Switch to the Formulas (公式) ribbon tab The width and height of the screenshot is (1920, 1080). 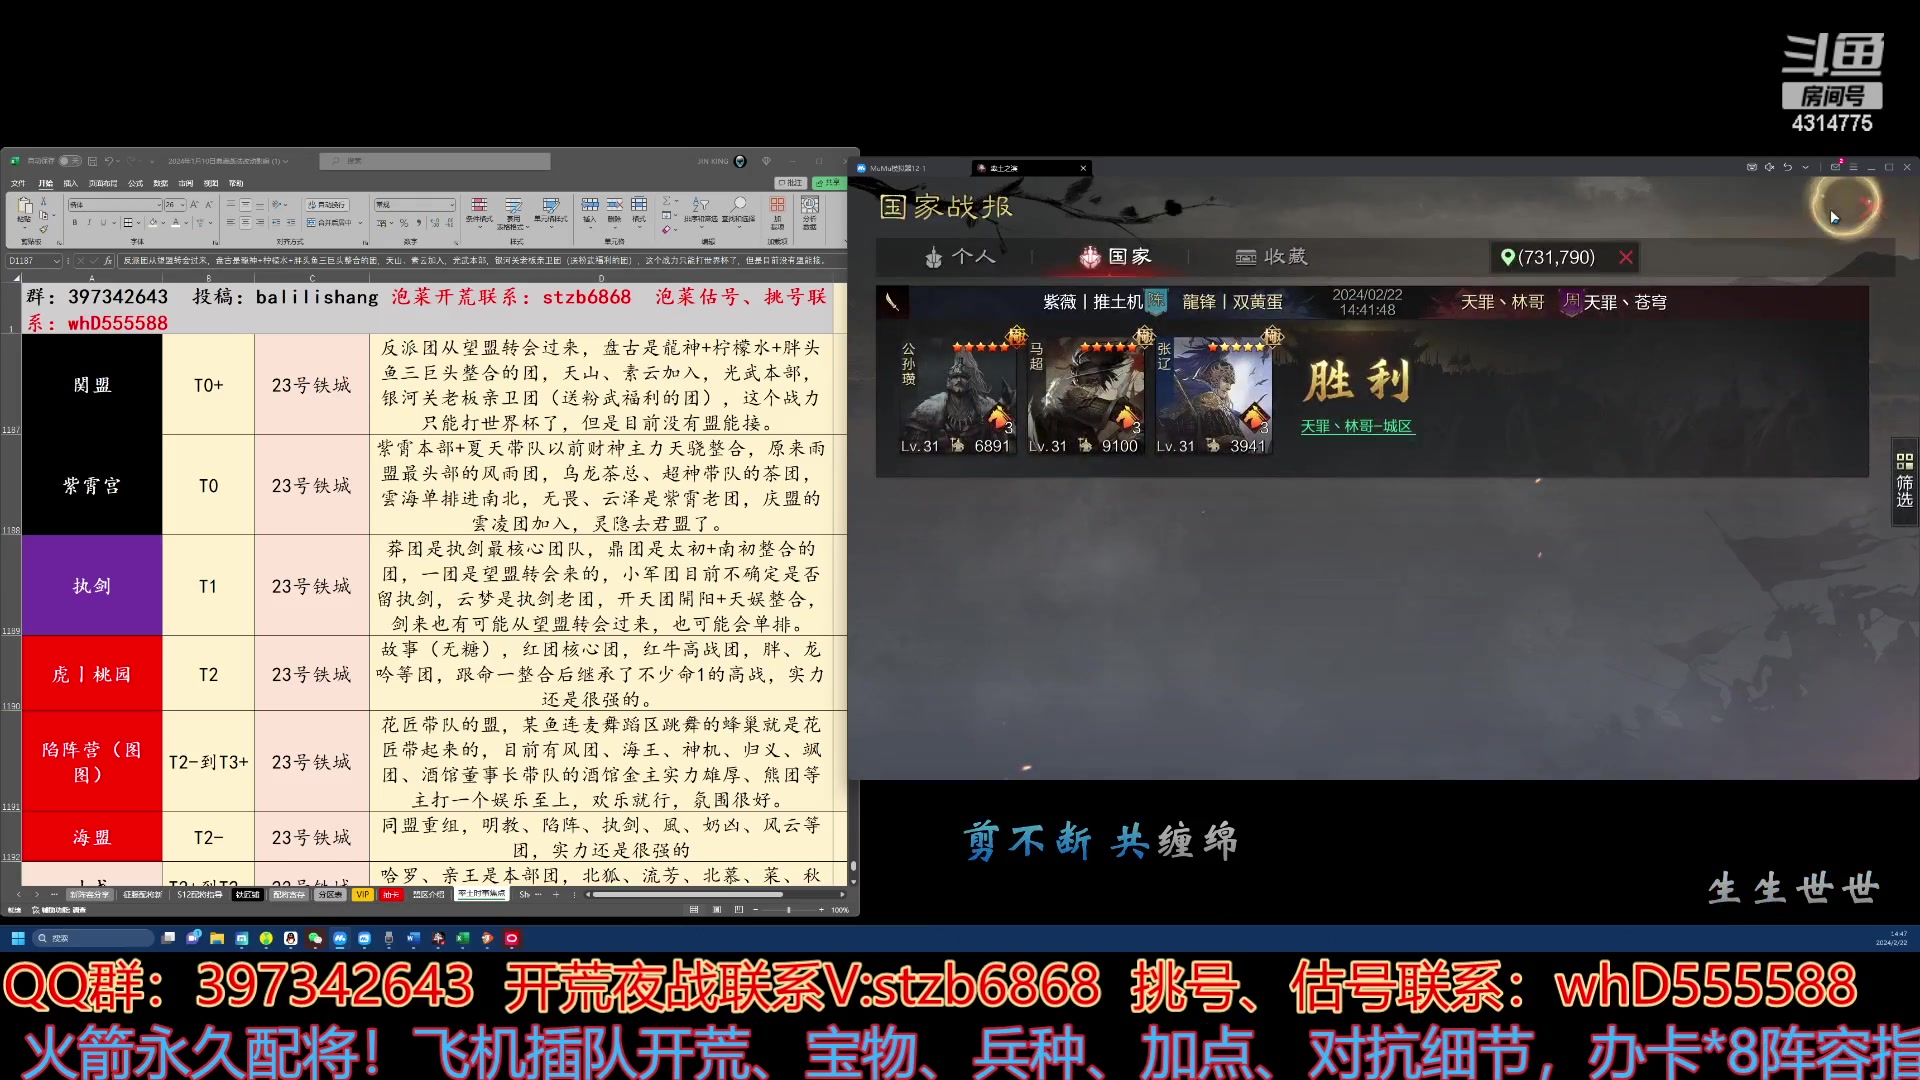(135, 184)
